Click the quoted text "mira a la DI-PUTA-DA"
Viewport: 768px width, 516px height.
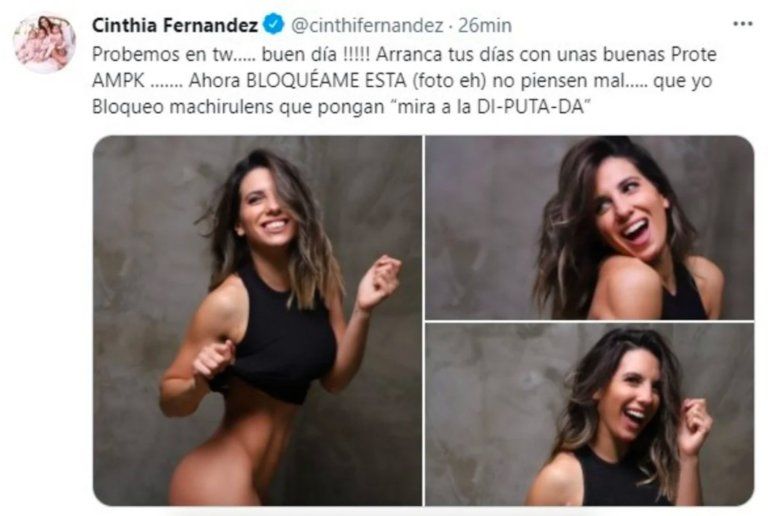coord(491,107)
